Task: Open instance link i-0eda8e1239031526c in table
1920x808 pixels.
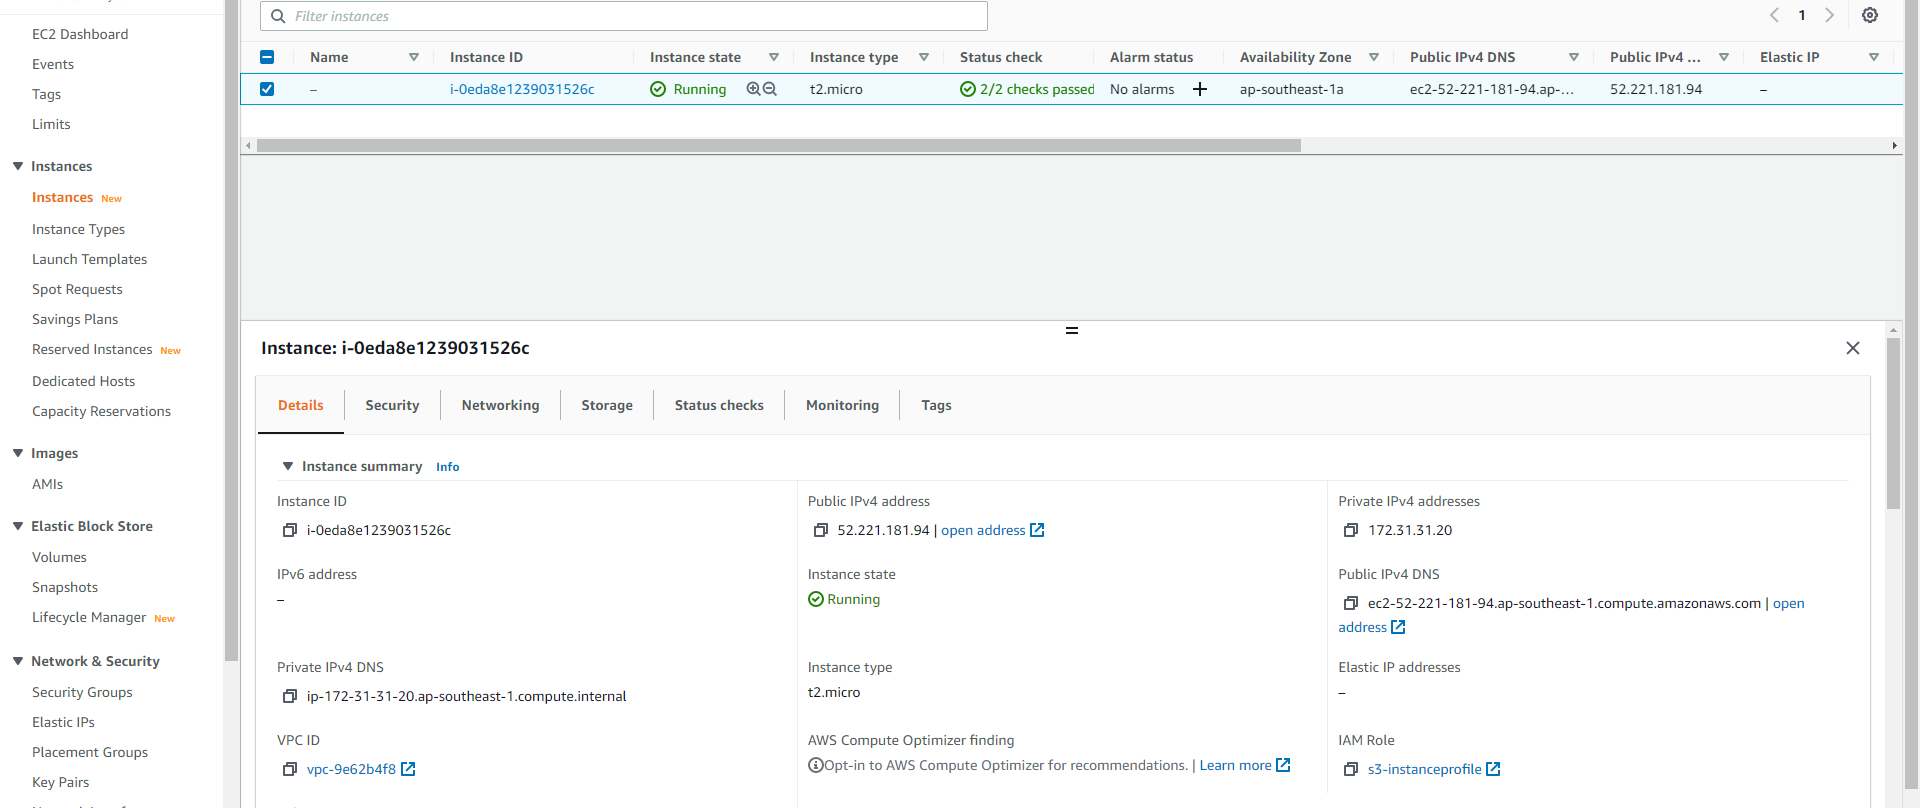Action: click(x=522, y=89)
